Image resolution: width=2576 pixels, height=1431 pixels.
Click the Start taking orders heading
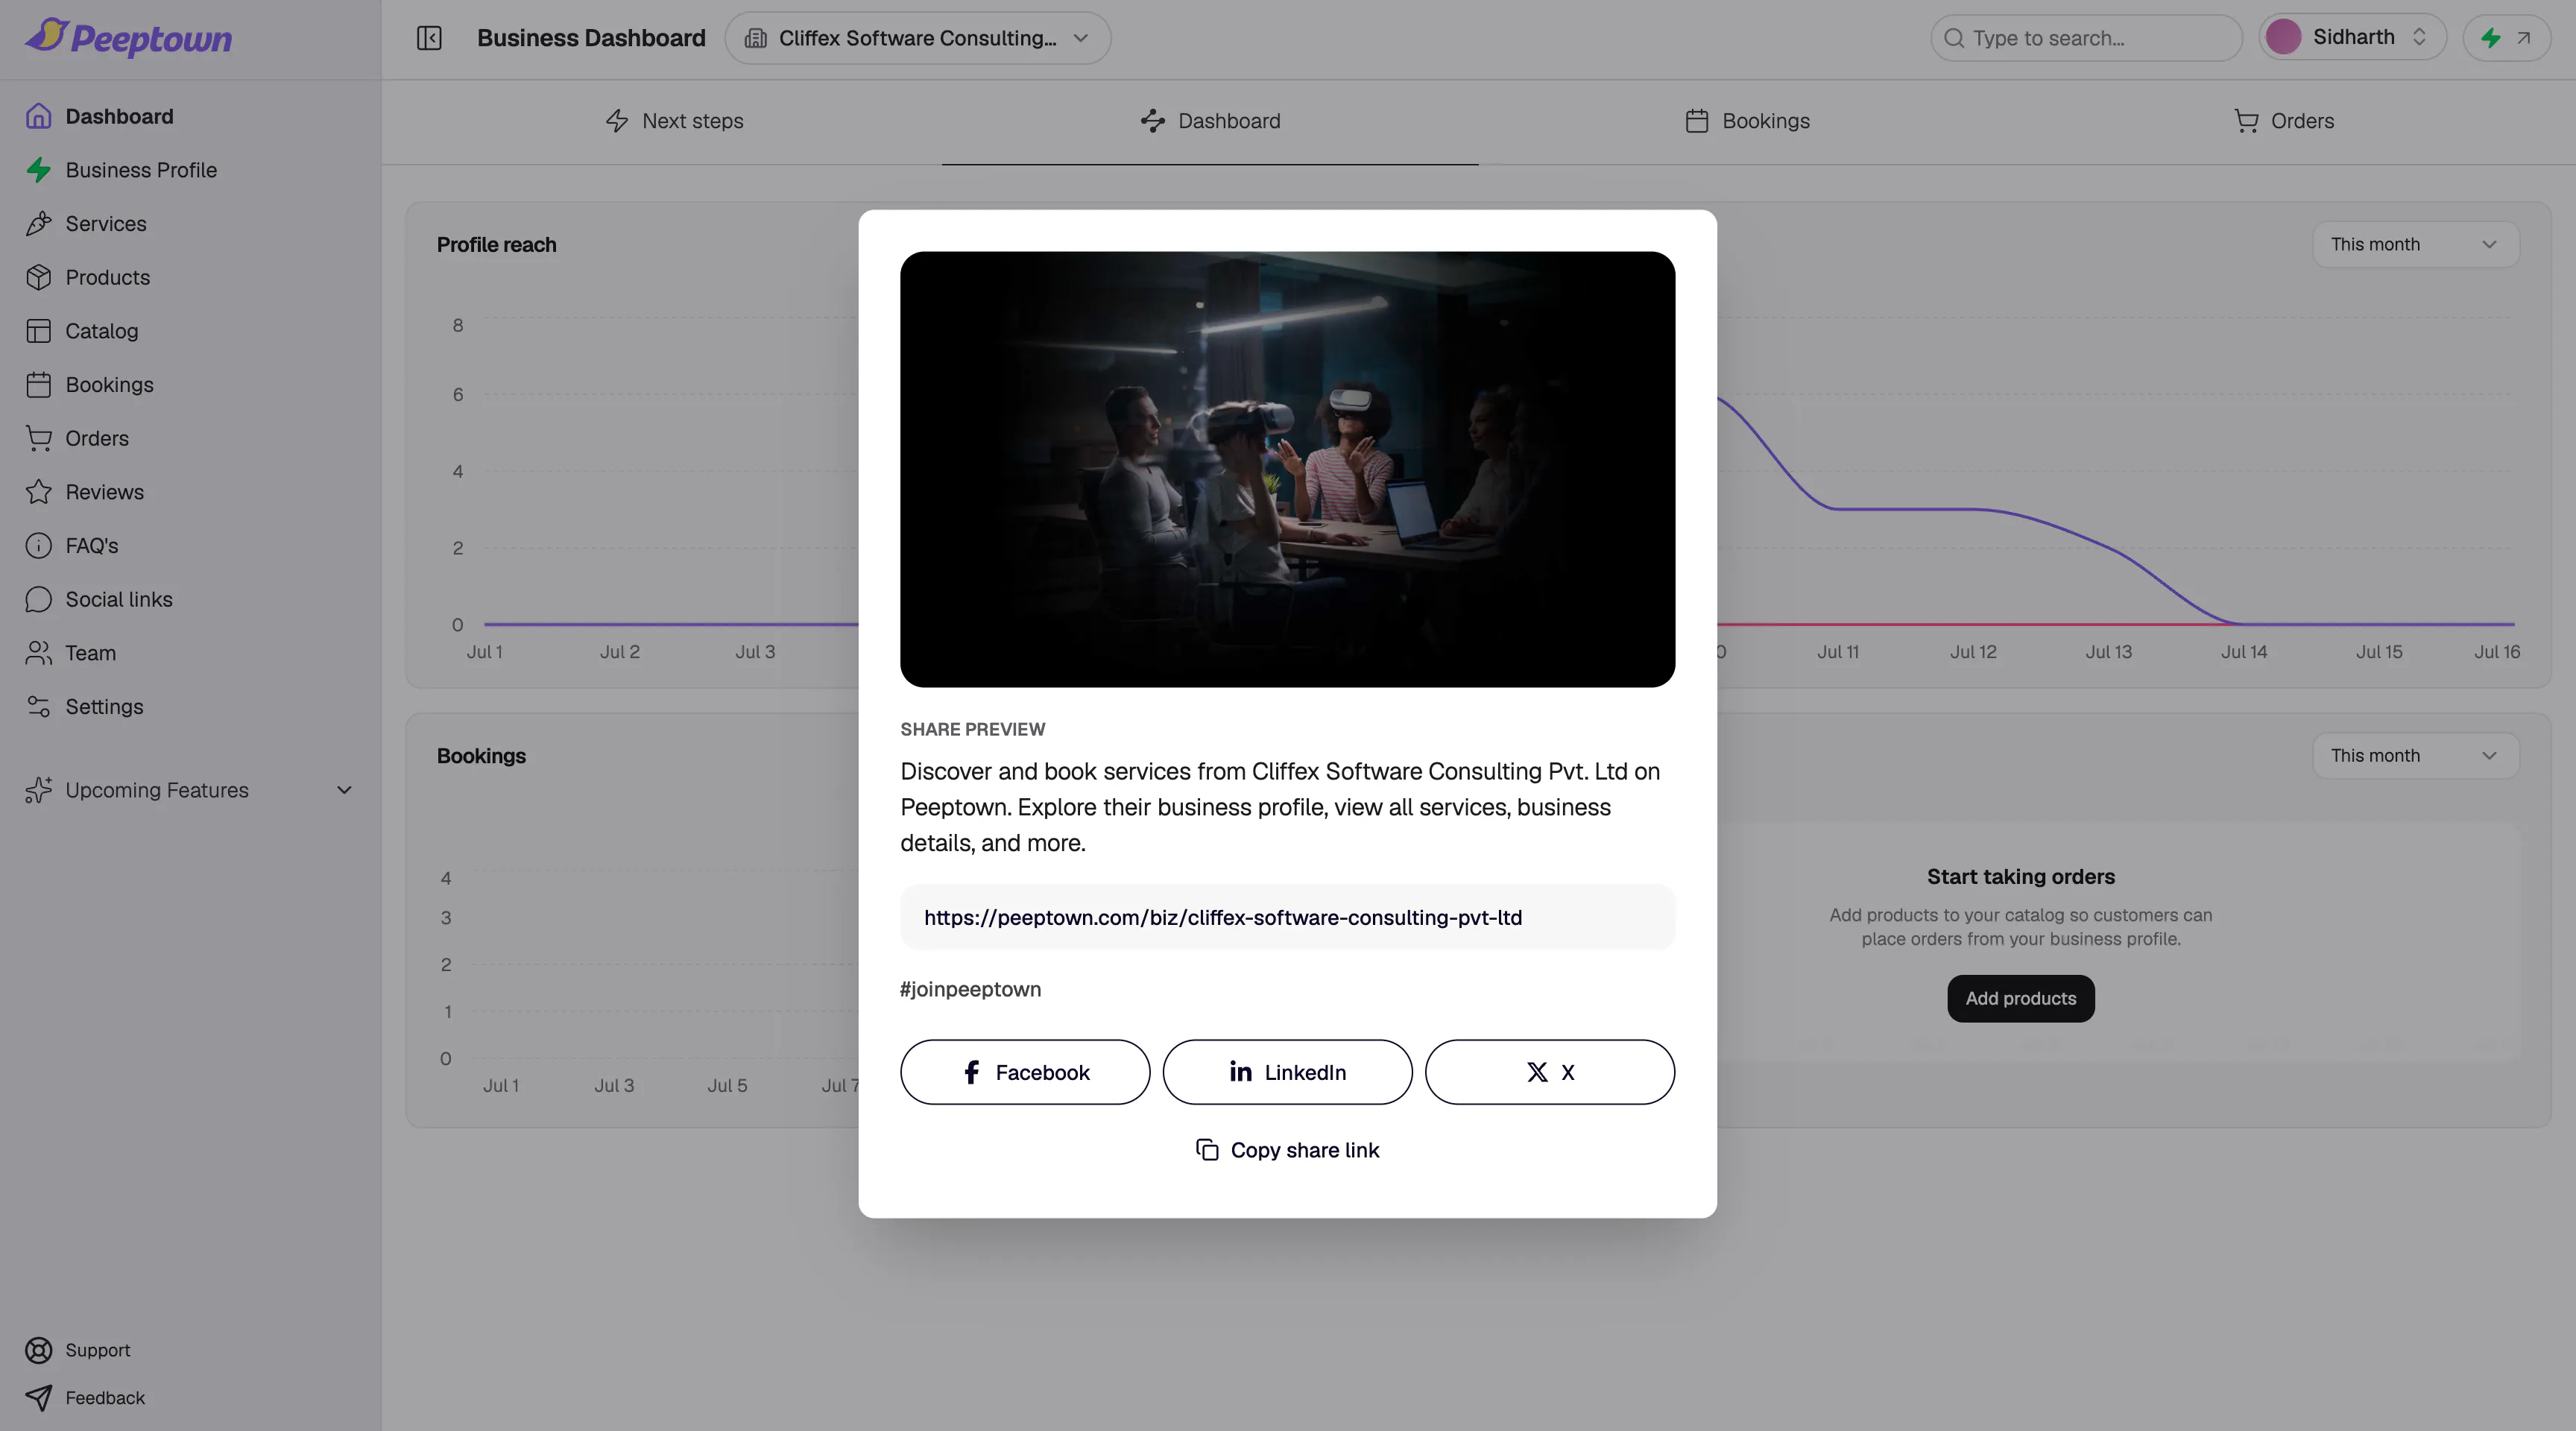pyautogui.click(x=2020, y=877)
